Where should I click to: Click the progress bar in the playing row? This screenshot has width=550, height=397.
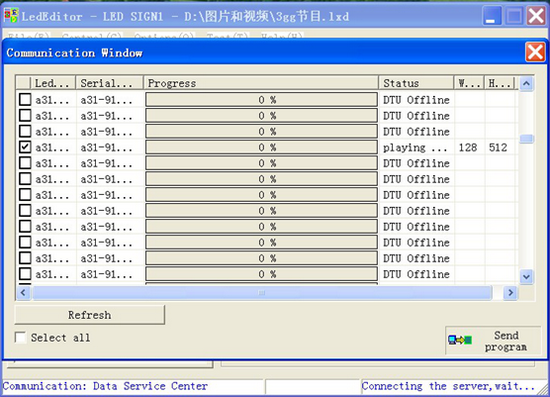pos(261,147)
